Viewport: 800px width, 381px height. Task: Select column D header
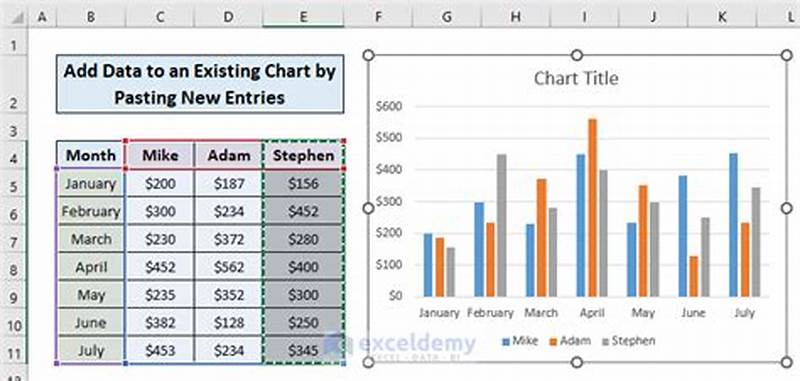click(228, 17)
